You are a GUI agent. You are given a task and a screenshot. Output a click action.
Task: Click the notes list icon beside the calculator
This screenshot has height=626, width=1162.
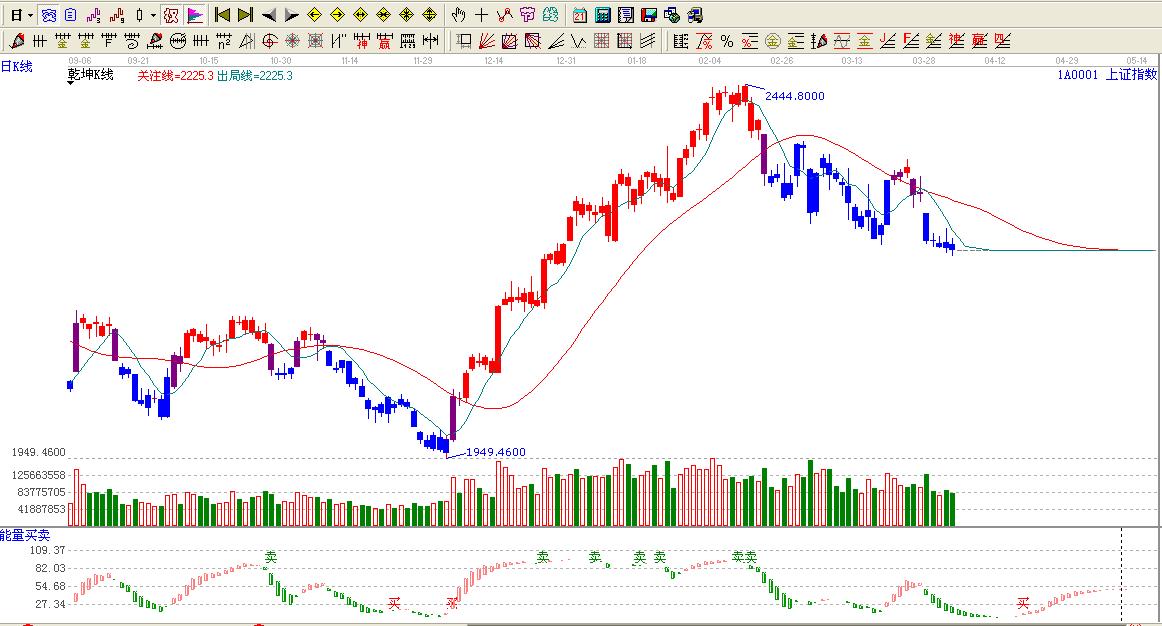(x=626, y=15)
